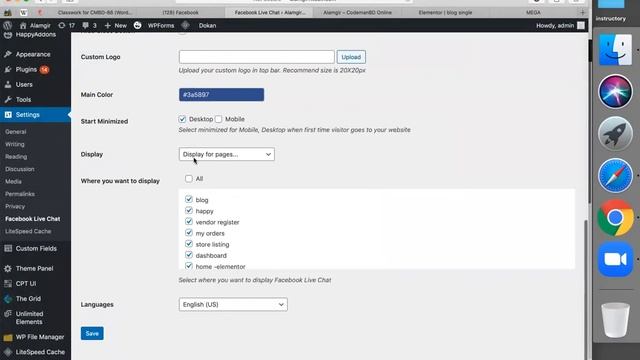Switch to (128) Facebook tab
The height and width of the screenshot is (360, 640).
coord(180,13)
